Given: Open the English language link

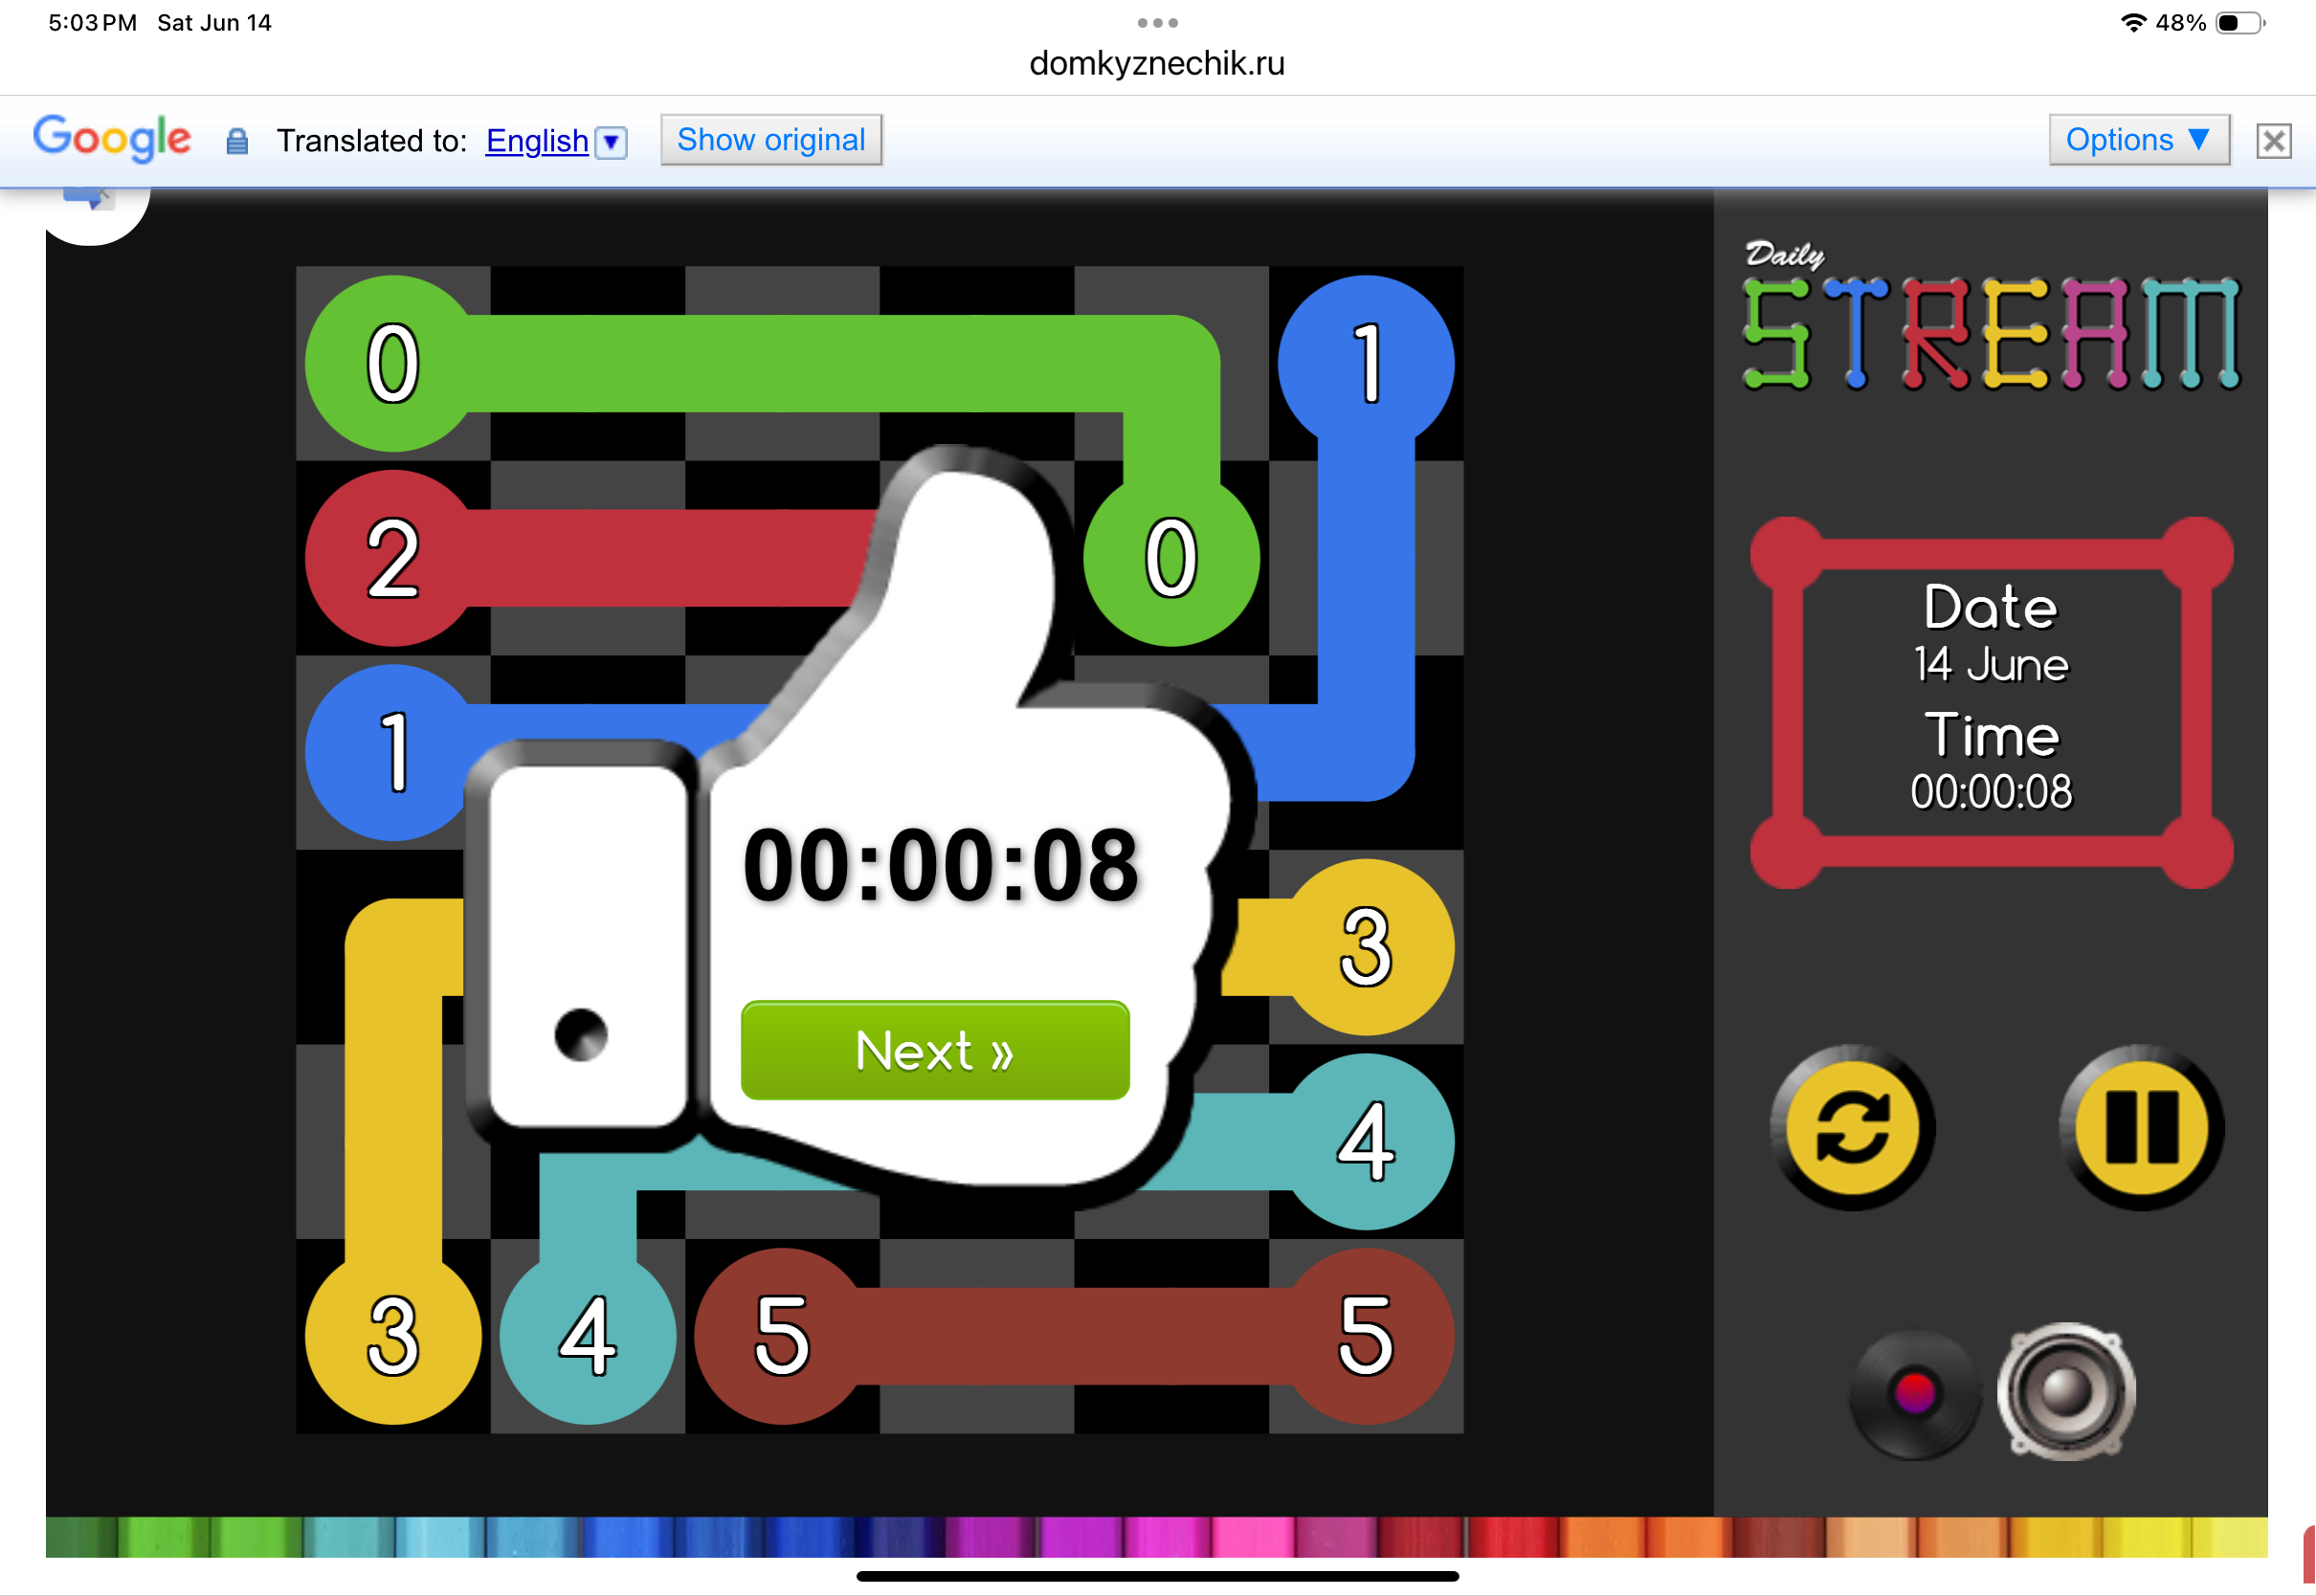Looking at the screenshot, I should (537, 141).
